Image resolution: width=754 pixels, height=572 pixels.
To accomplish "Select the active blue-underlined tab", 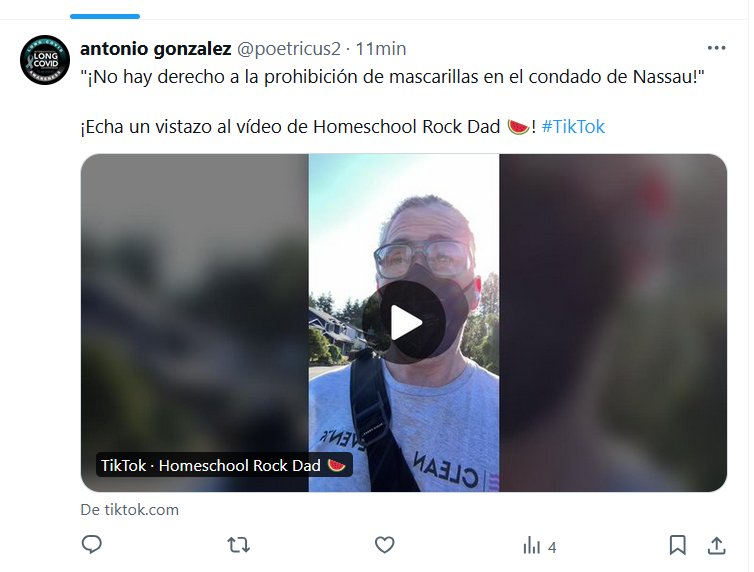I will coord(105,16).
